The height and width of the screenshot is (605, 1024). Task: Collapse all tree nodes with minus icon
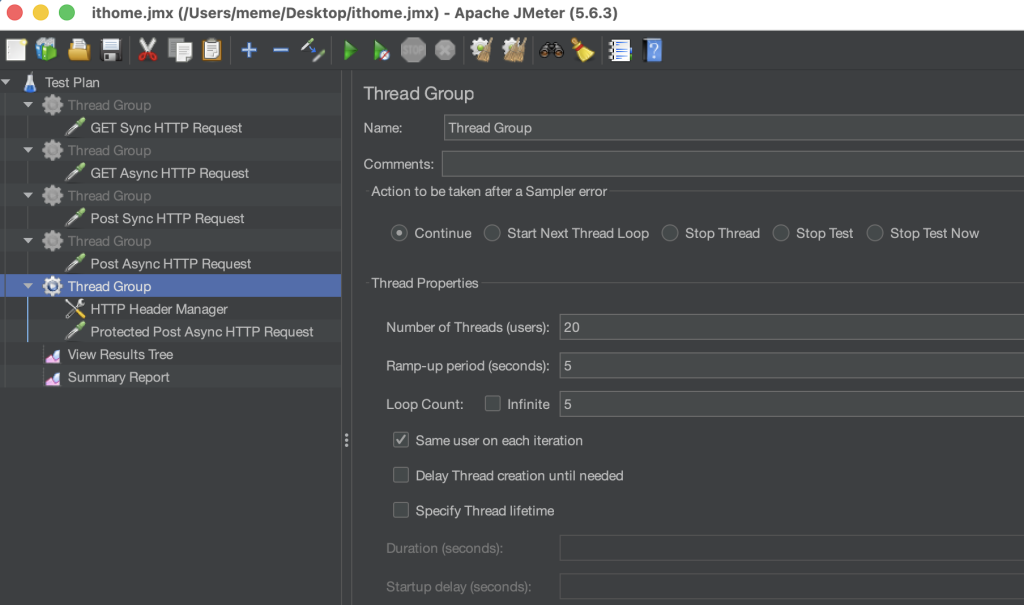pos(281,50)
